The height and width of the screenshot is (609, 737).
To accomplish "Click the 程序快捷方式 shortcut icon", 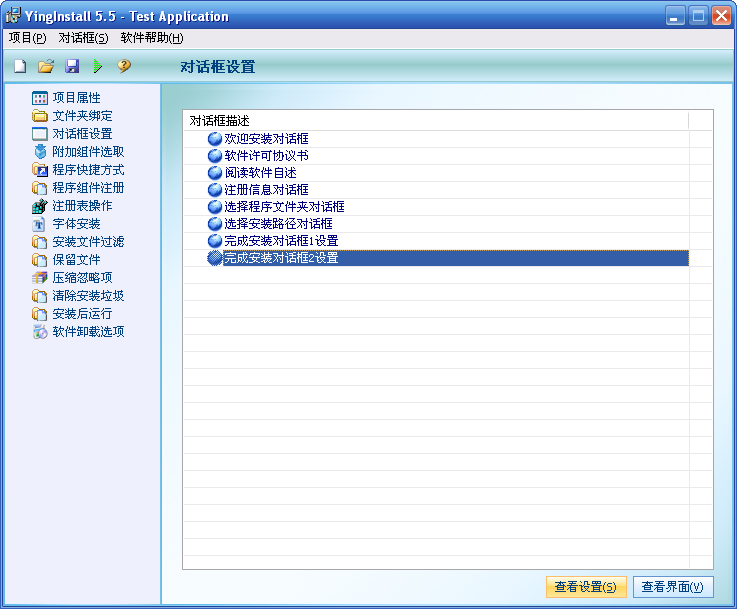I will (40, 170).
